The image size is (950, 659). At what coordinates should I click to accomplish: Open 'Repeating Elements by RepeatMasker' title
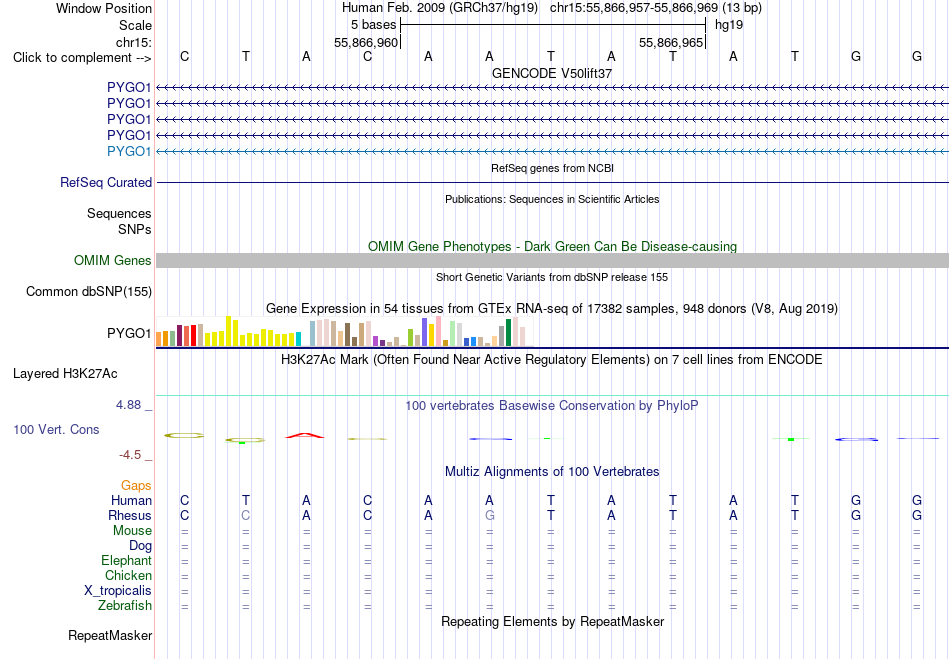(x=552, y=622)
